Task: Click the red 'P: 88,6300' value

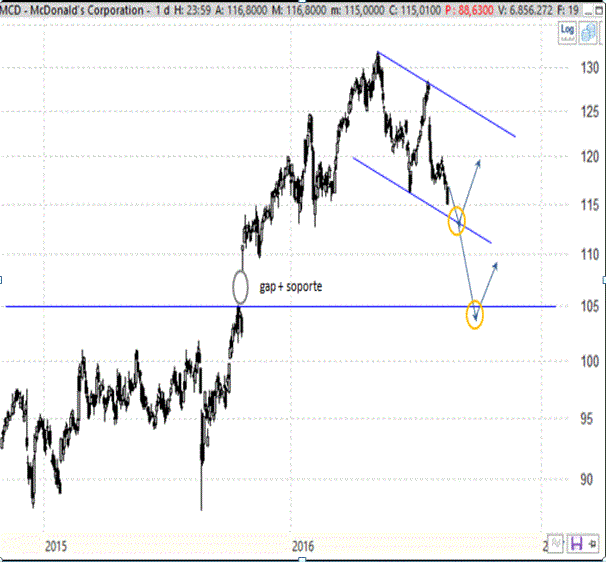Action: pyautogui.click(x=469, y=10)
